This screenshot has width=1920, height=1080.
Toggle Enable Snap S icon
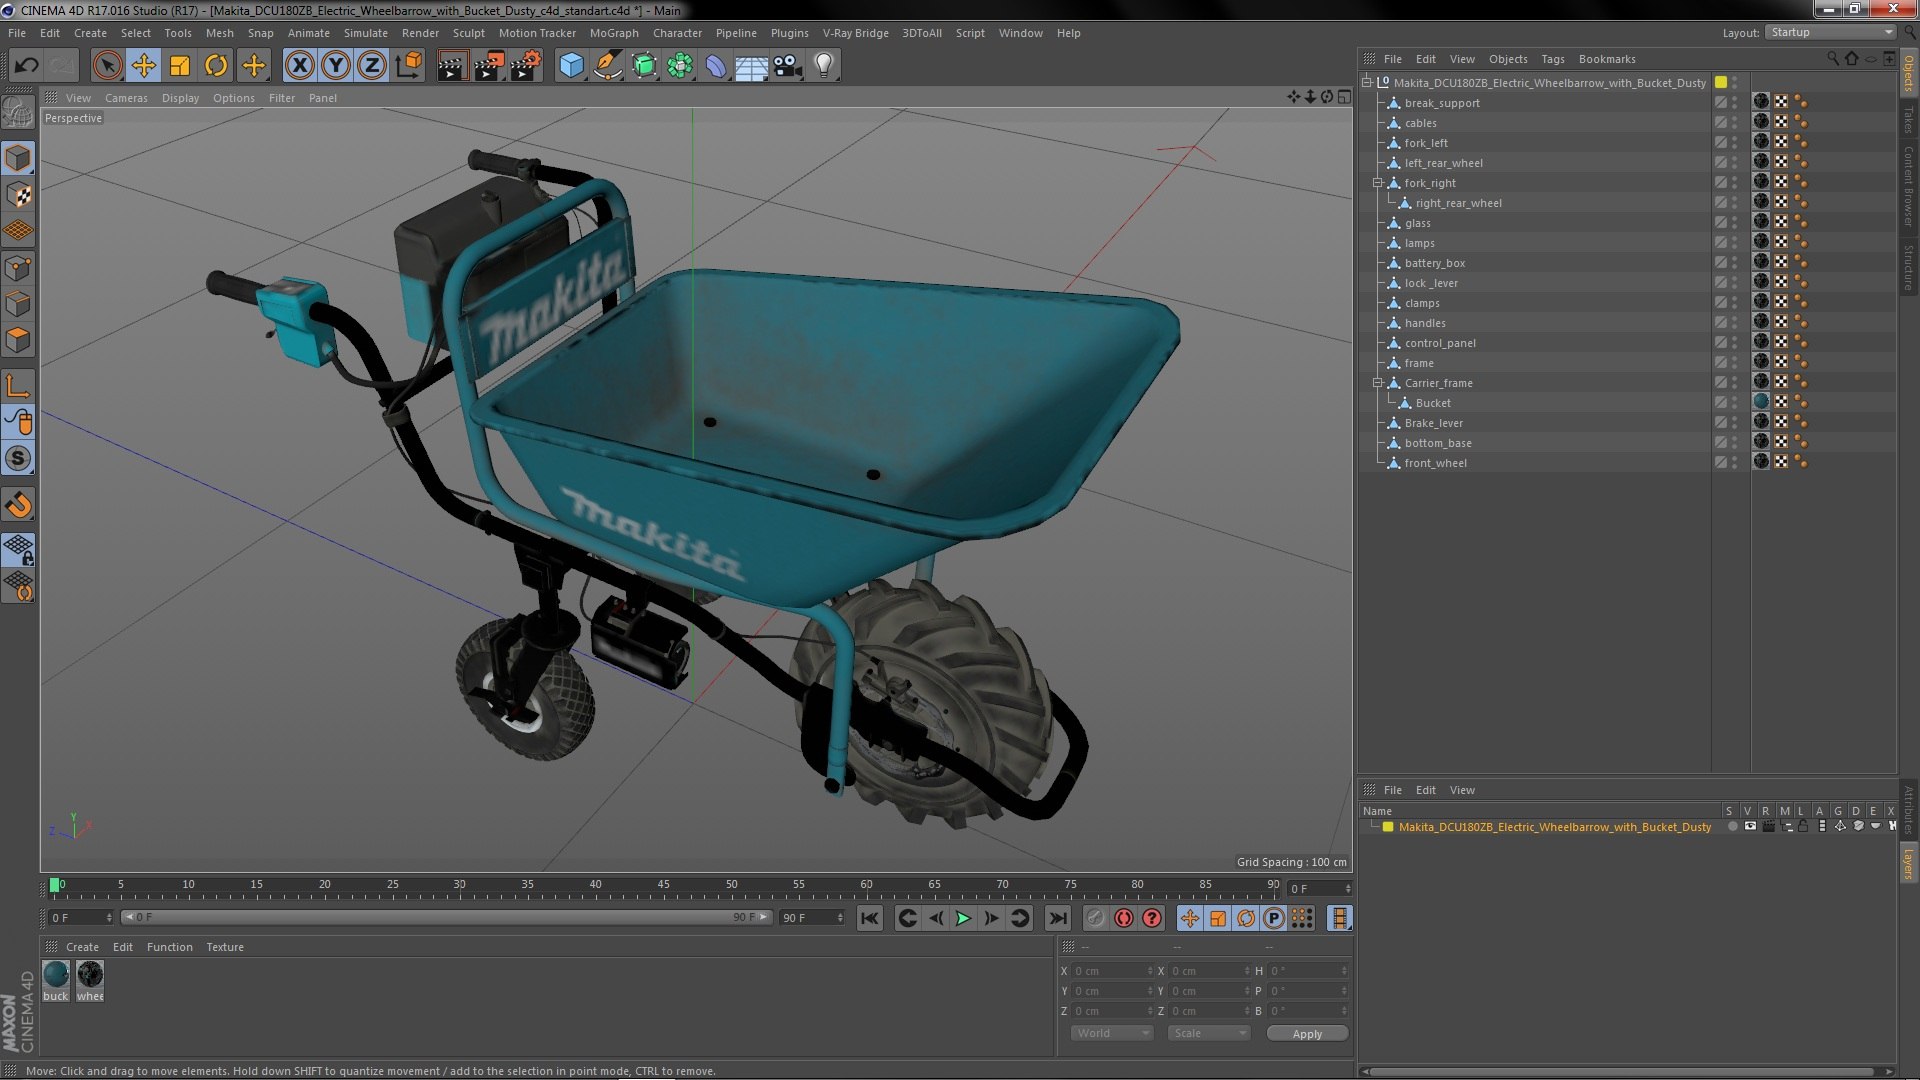point(18,458)
